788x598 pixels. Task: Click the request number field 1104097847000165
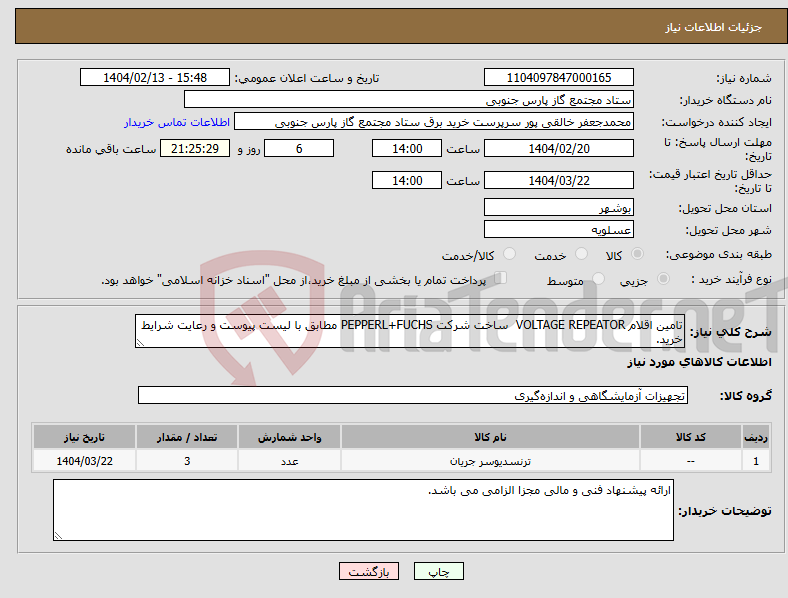click(558, 77)
